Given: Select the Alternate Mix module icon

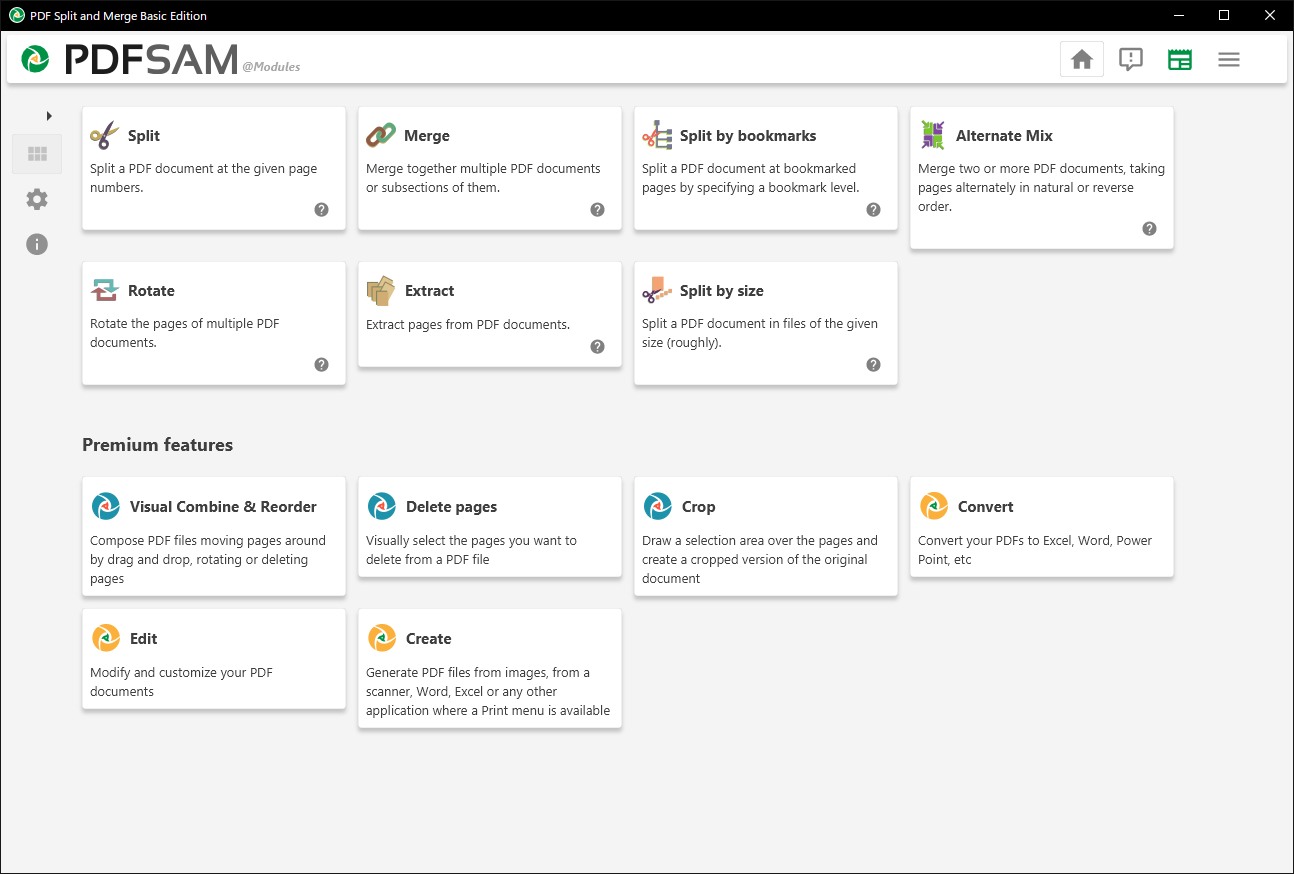Looking at the screenshot, I should click(933, 136).
